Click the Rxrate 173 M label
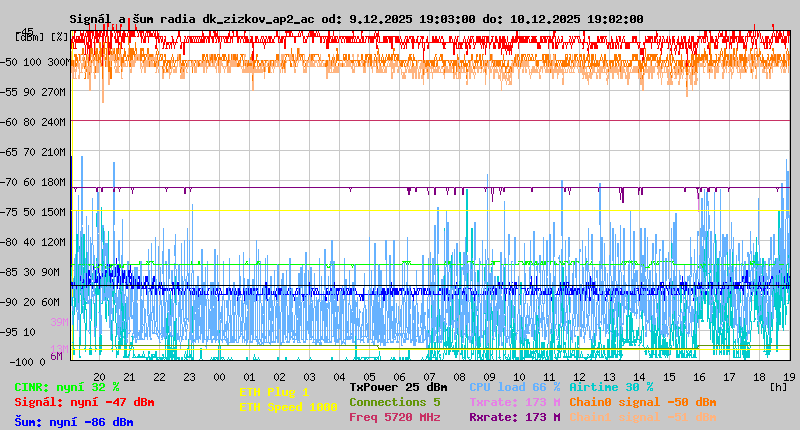This screenshot has width=800, height=430. tap(514, 417)
